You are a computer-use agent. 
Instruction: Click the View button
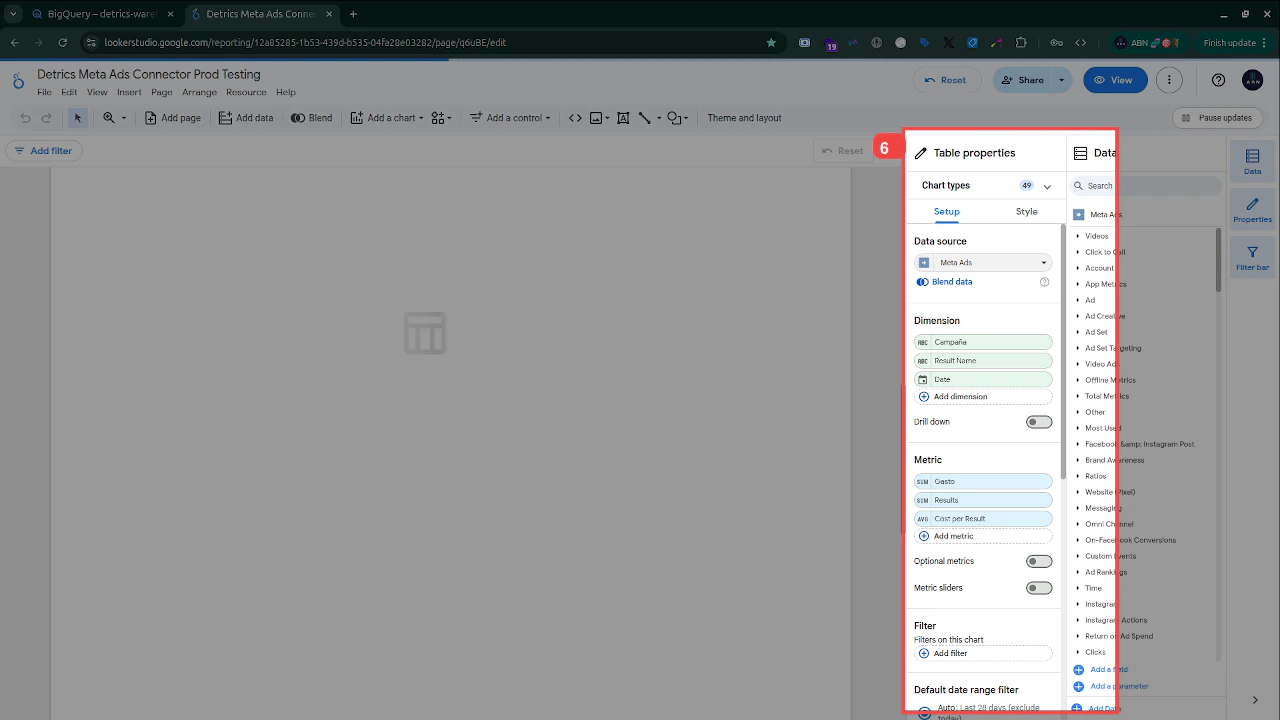click(1114, 79)
